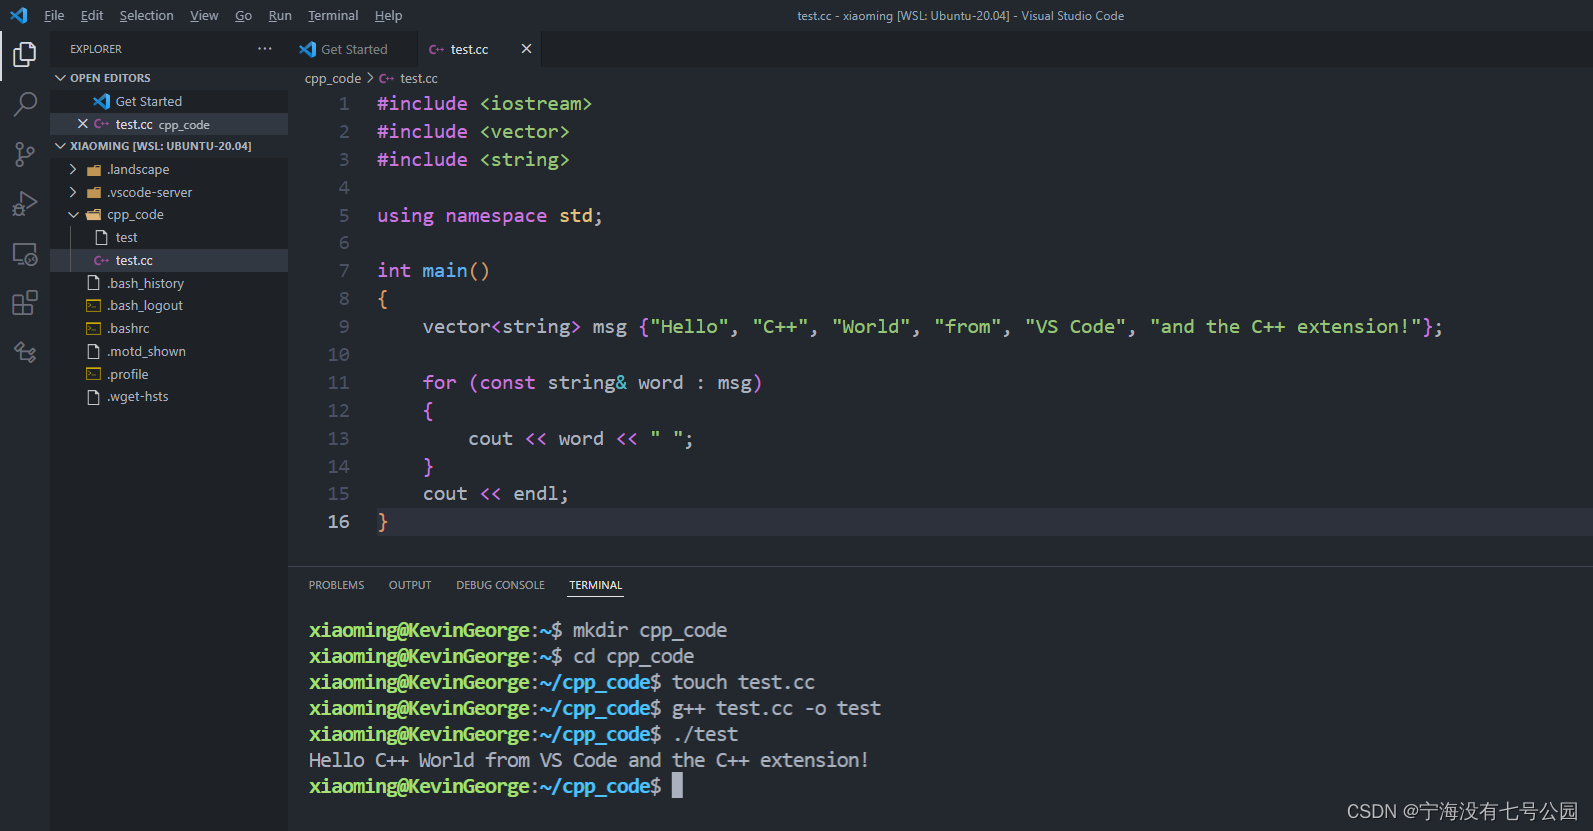
Task: Click the .motd_shown file icon
Action: [94, 352]
